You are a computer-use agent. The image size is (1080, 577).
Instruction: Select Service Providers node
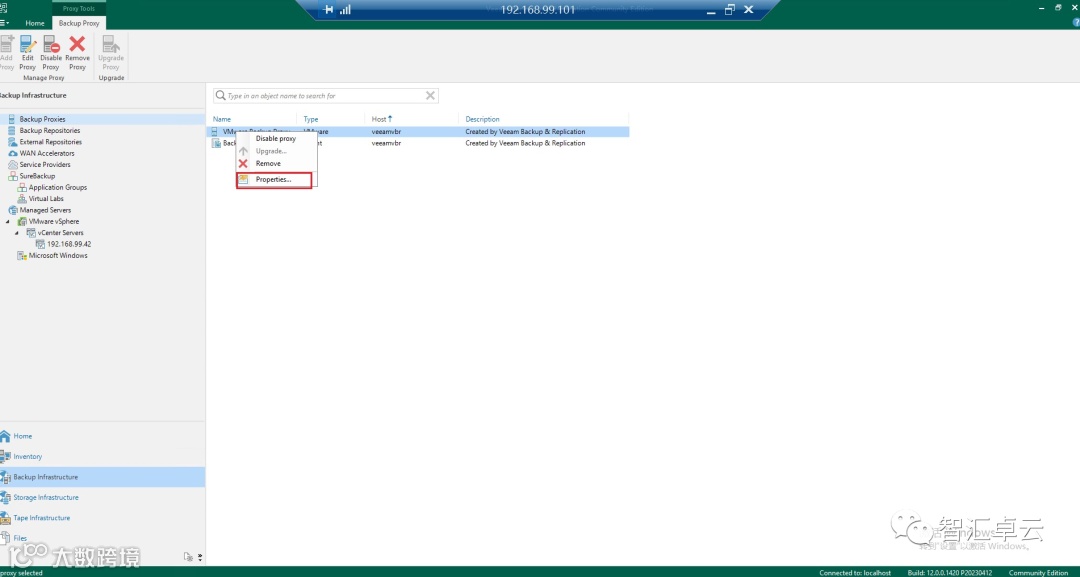pos(45,165)
